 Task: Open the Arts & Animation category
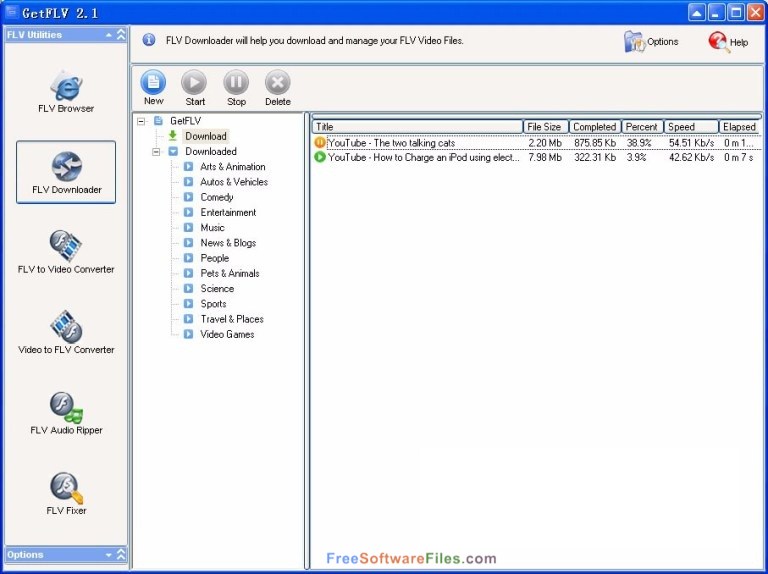coord(233,167)
